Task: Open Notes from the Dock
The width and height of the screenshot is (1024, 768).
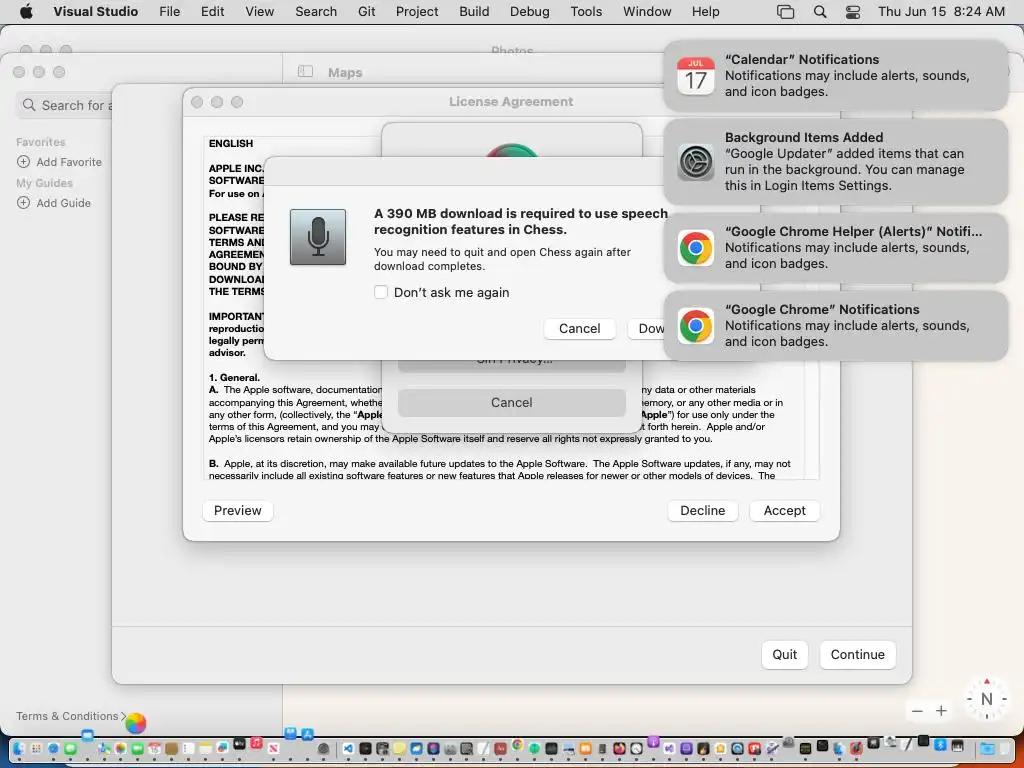Action: [206, 749]
